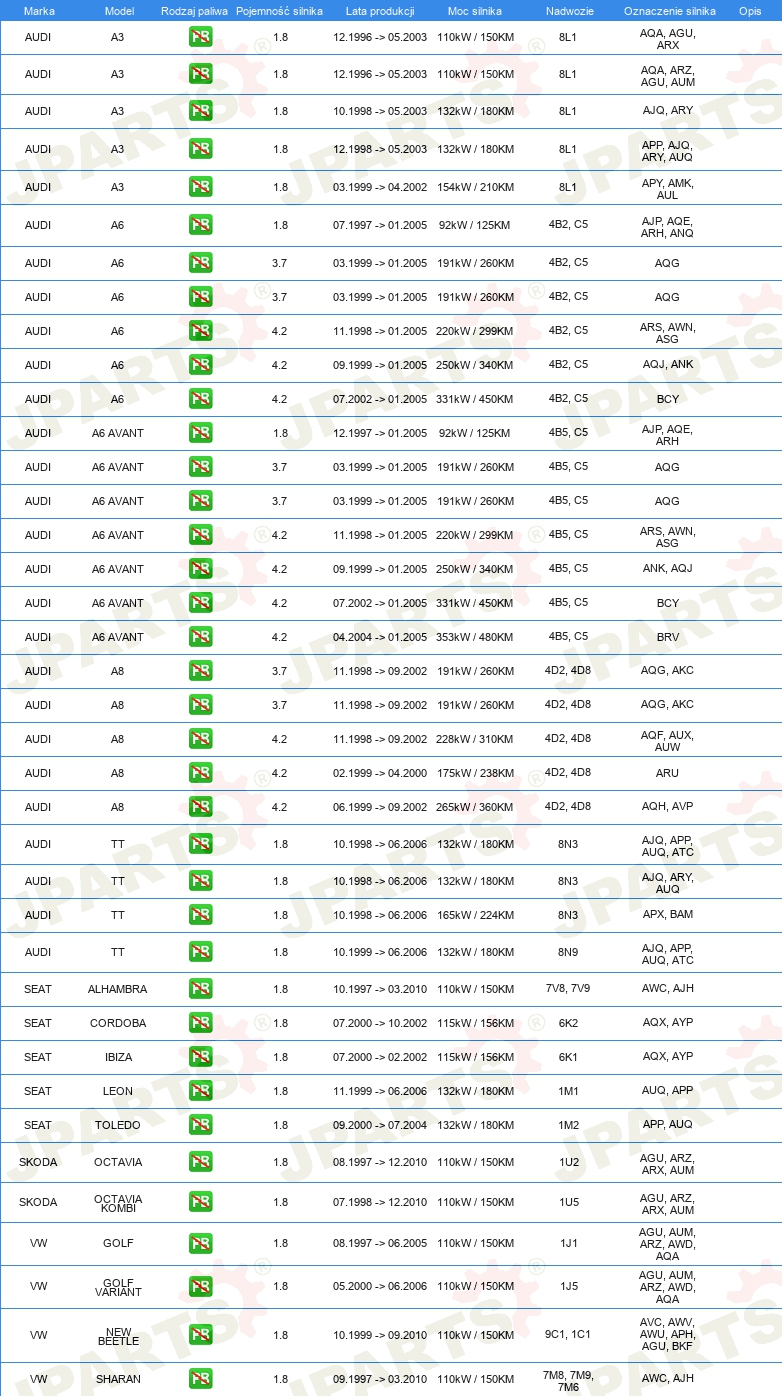782x1396 pixels.
Task: Click the PB icon for Audi A8 228kW / 310KM
Action: click(200, 739)
